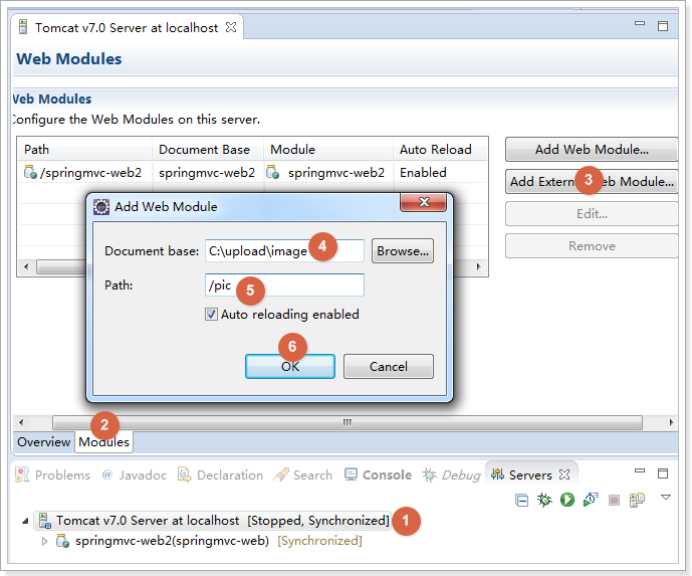Open the Servers view menu dropdown arrow

click(x=666, y=497)
